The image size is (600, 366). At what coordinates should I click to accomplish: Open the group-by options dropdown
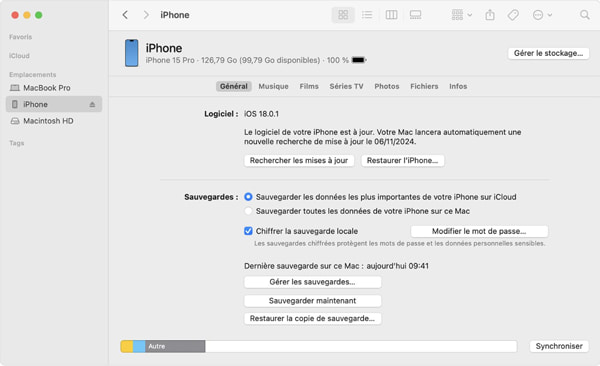tap(461, 15)
